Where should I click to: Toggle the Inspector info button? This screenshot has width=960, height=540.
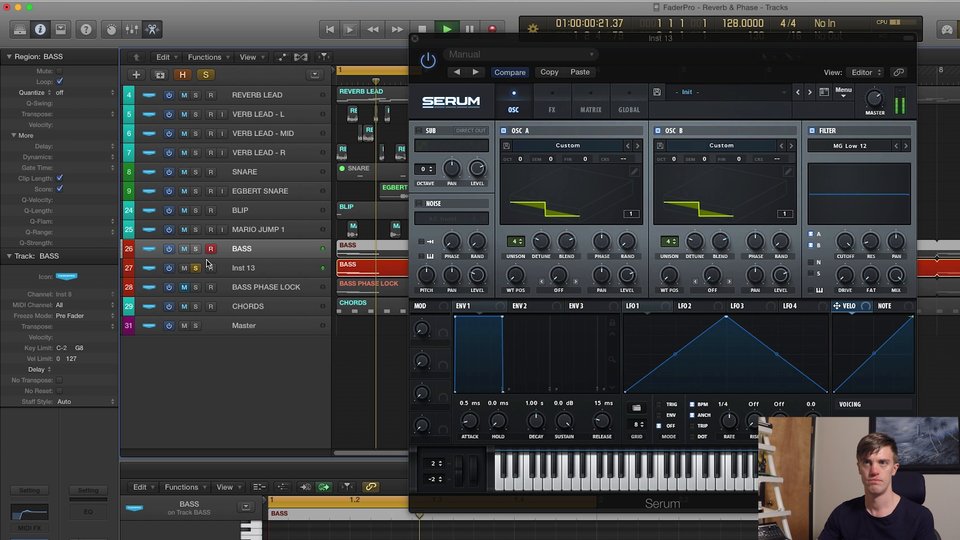40,29
